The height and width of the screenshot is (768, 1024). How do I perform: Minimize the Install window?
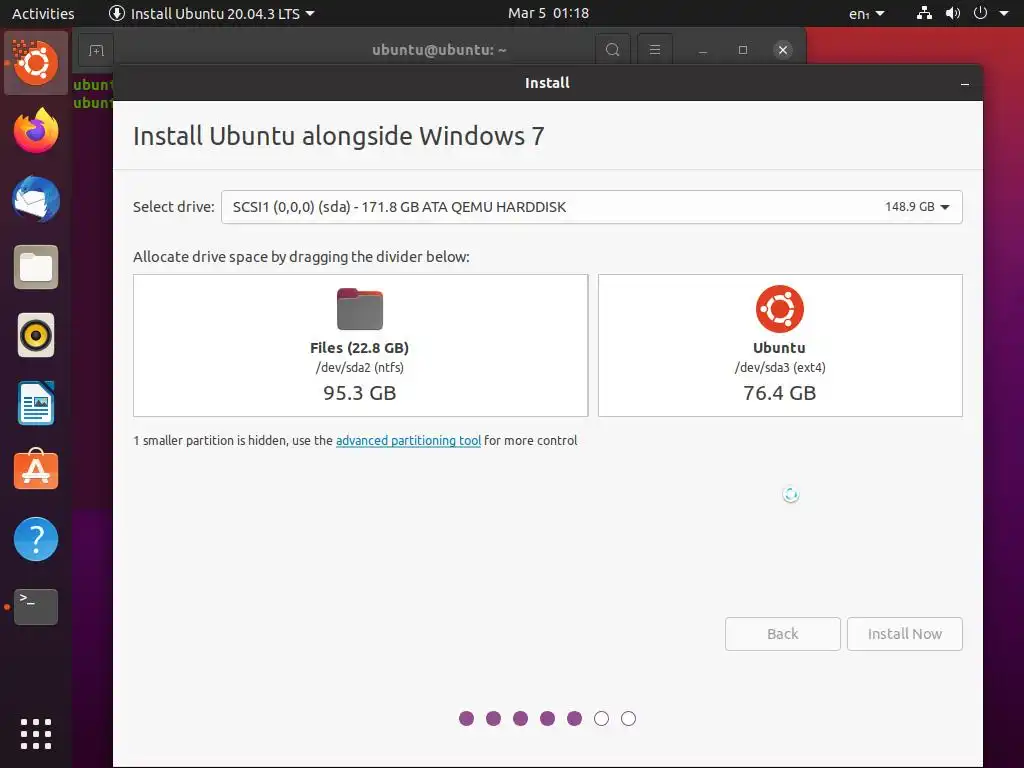pyautogui.click(x=965, y=84)
